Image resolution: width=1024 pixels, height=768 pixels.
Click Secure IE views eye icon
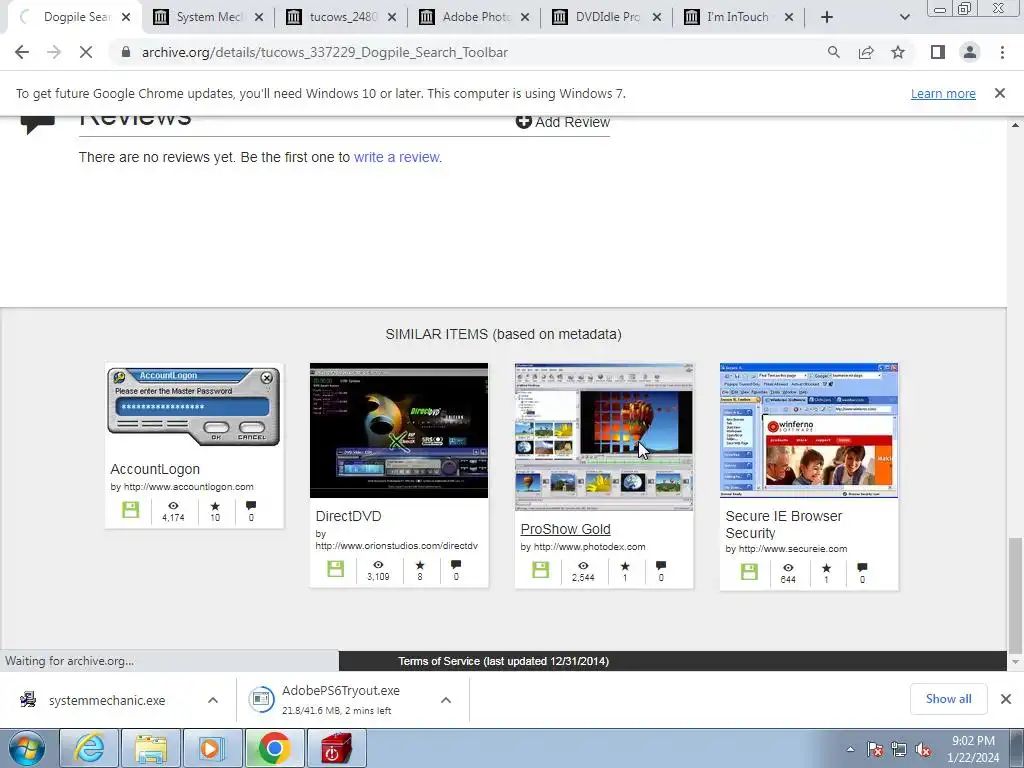pos(788,567)
